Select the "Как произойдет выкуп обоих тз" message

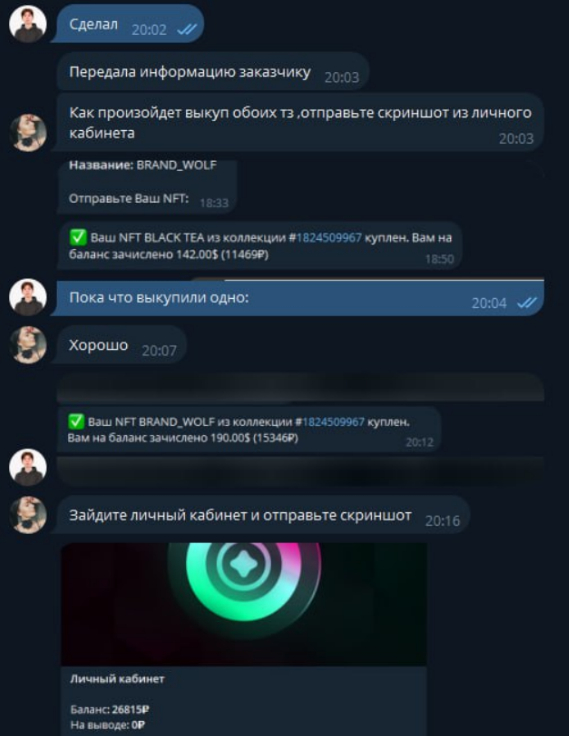[x=300, y=122]
